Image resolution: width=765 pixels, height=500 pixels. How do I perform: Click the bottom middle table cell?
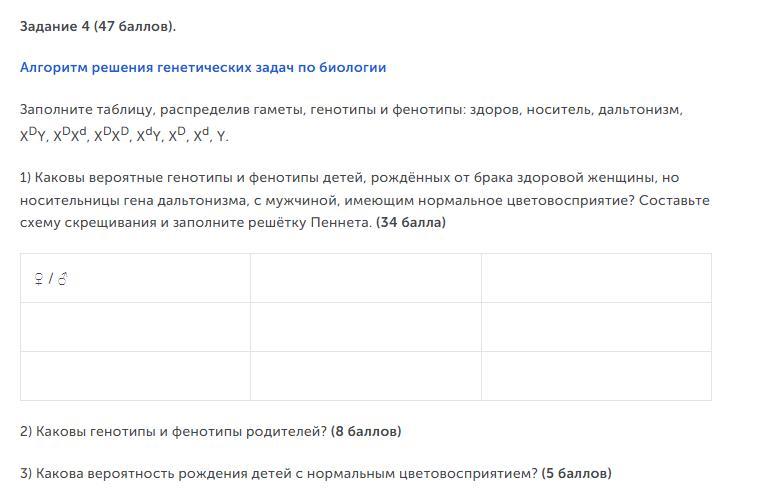click(x=366, y=376)
